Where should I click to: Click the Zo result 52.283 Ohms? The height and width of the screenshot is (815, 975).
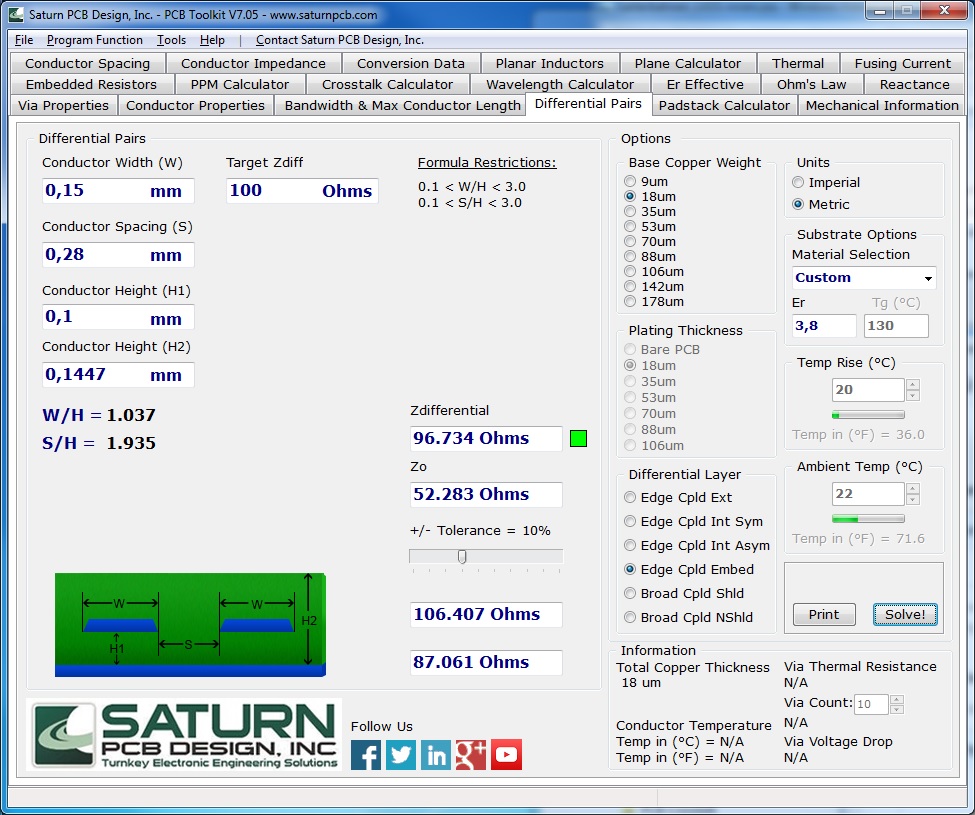(486, 495)
